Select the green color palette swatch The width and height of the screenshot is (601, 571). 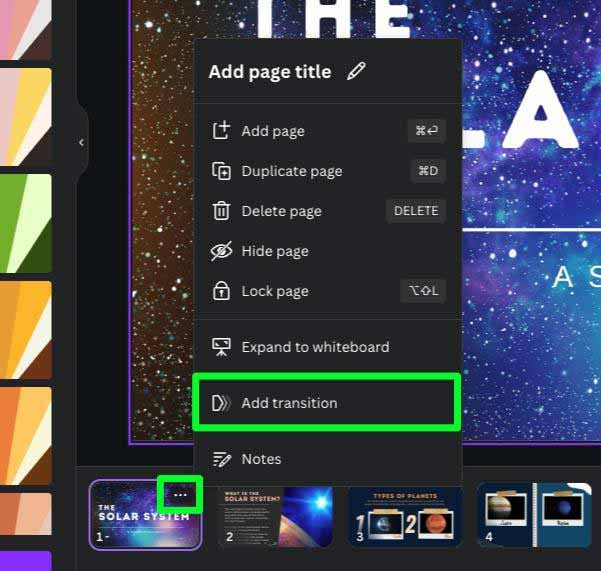coord(26,223)
